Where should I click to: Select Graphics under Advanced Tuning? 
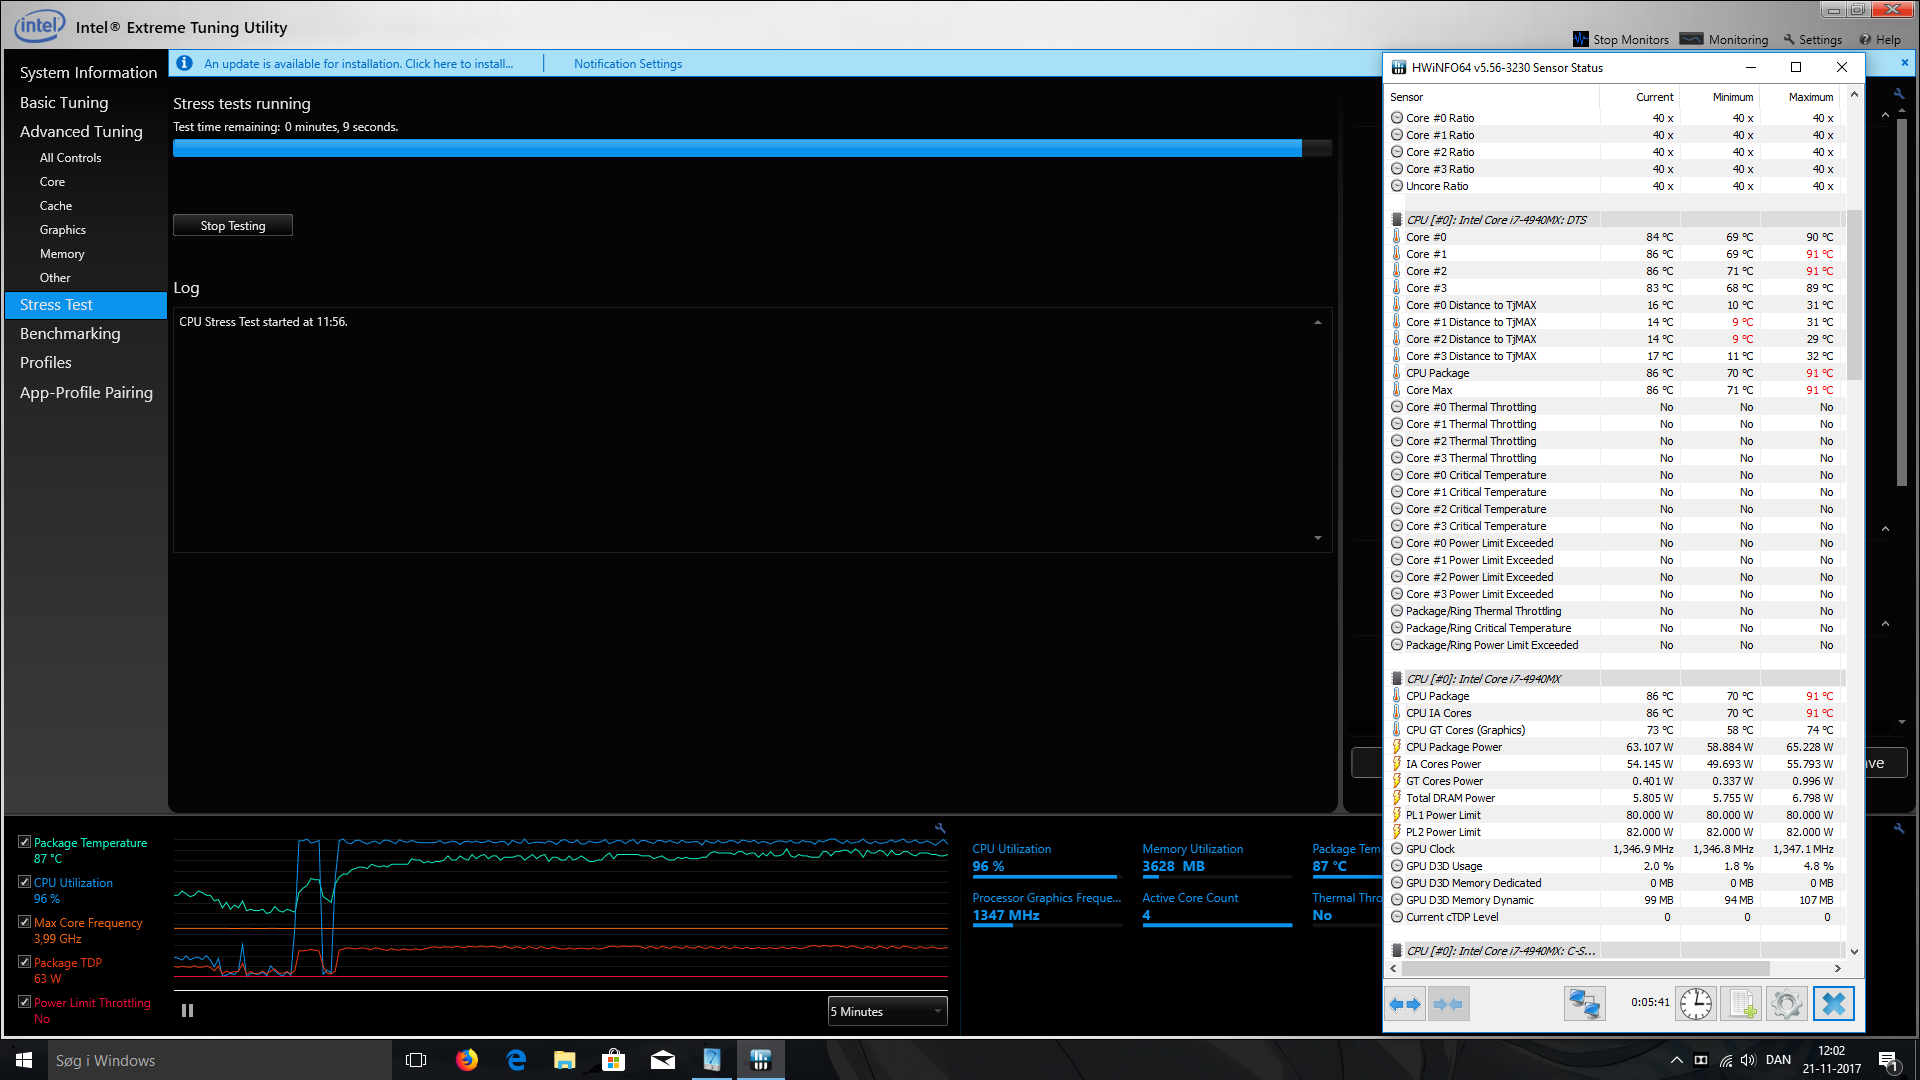(63, 230)
